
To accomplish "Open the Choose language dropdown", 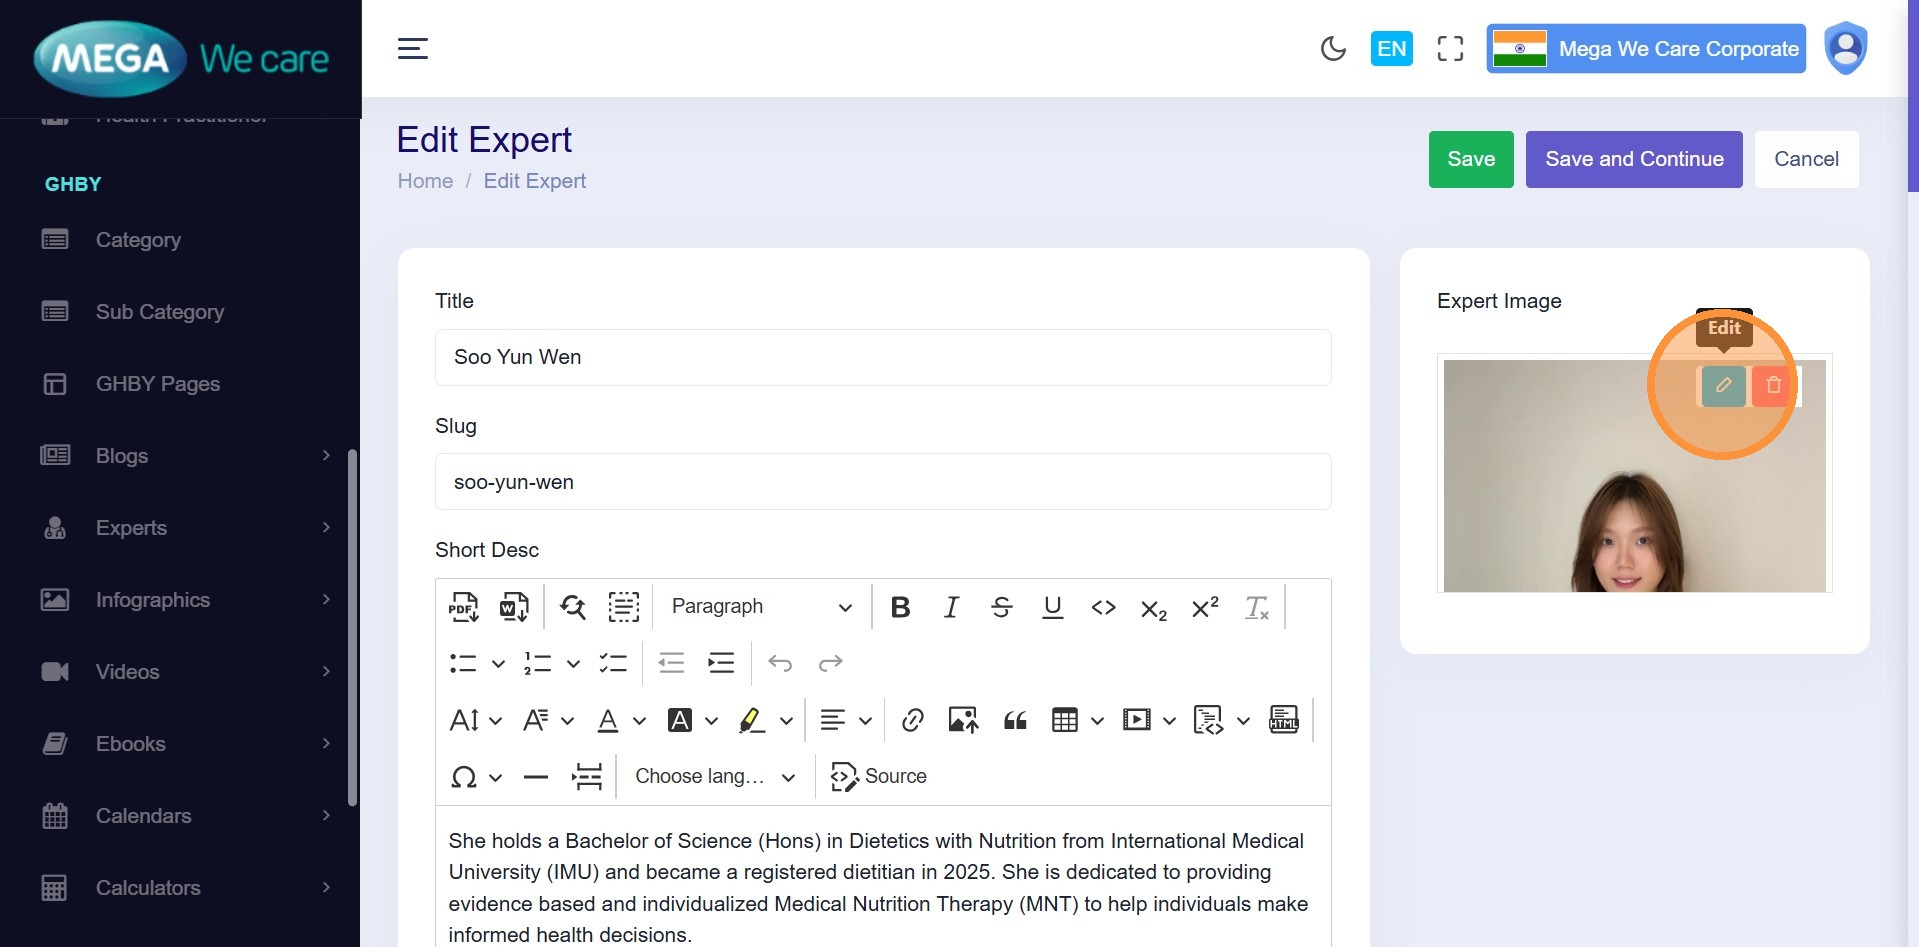I will [714, 777].
